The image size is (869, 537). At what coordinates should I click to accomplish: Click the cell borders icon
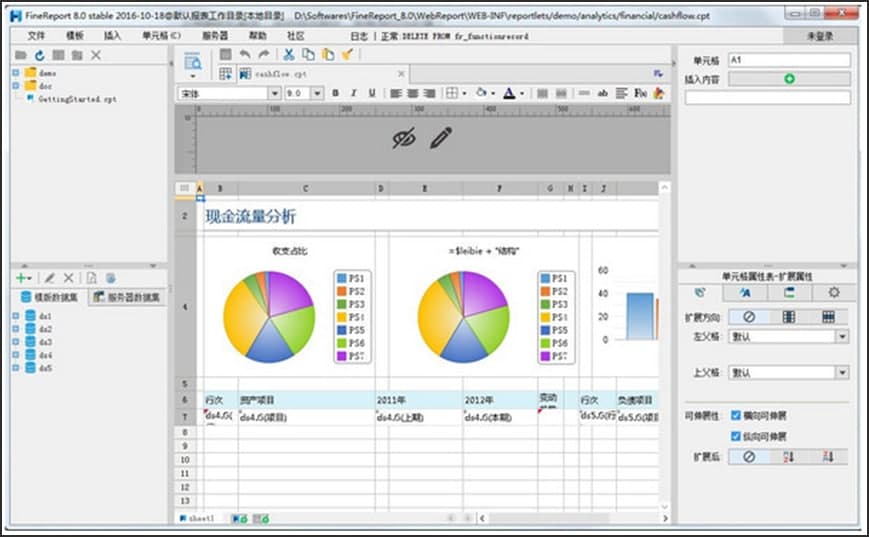coord(452,93)
